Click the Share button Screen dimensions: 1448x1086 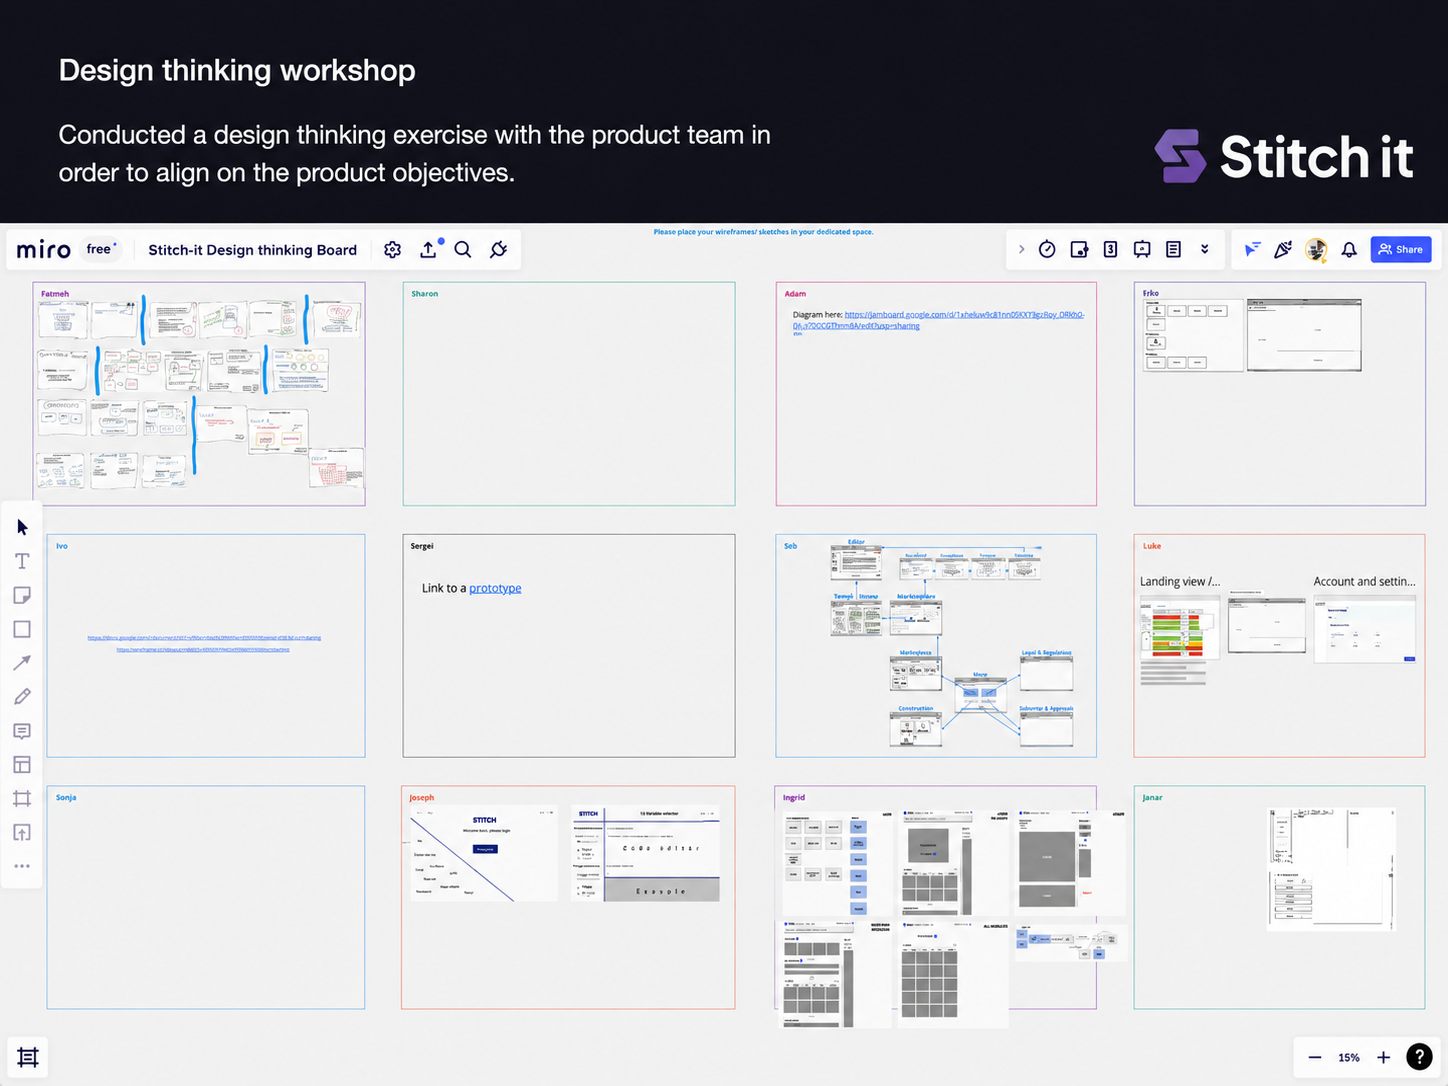pos(1400,250)
